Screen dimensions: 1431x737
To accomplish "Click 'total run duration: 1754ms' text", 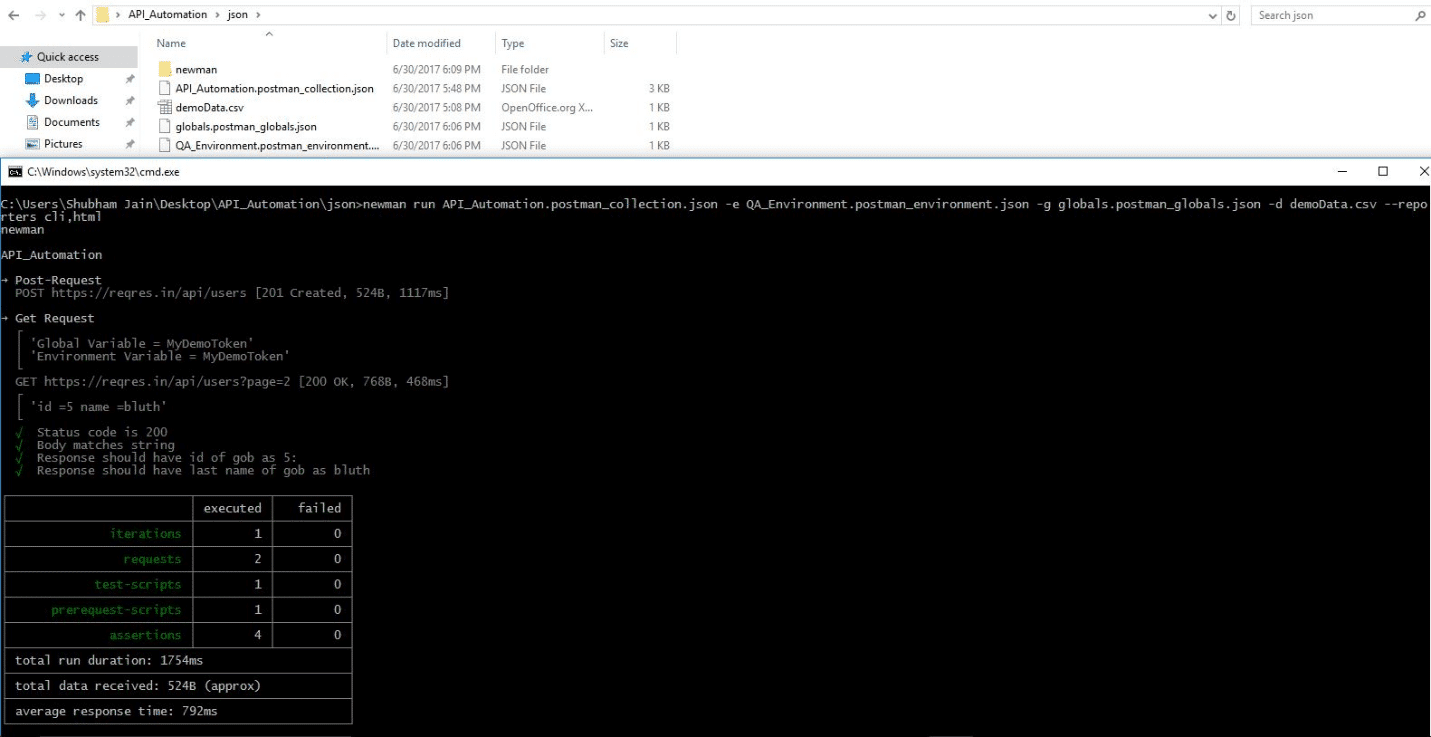I will (x=109, y=660).
